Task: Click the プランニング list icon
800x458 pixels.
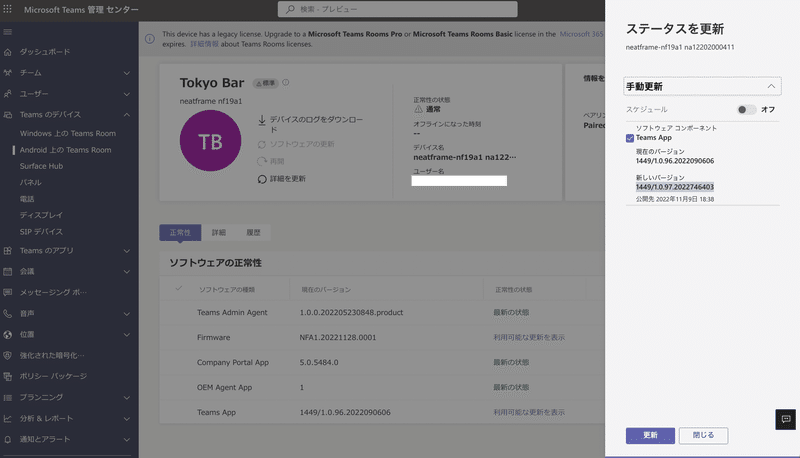Action: (x=8, y=397)
